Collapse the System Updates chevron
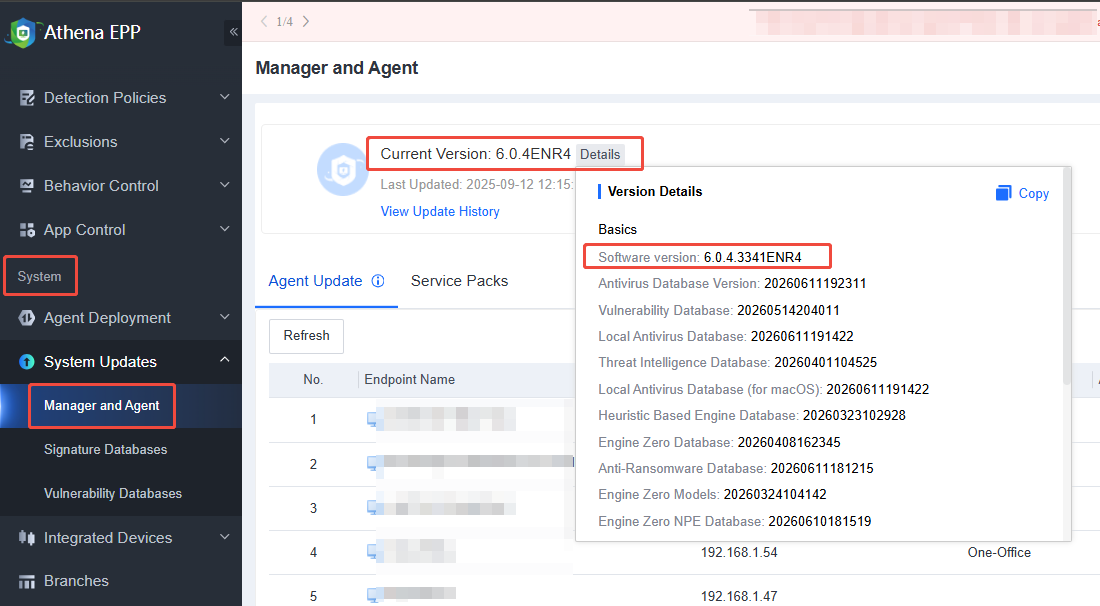The height and width of the screenshot is (606, 1100). click(224, 360)
